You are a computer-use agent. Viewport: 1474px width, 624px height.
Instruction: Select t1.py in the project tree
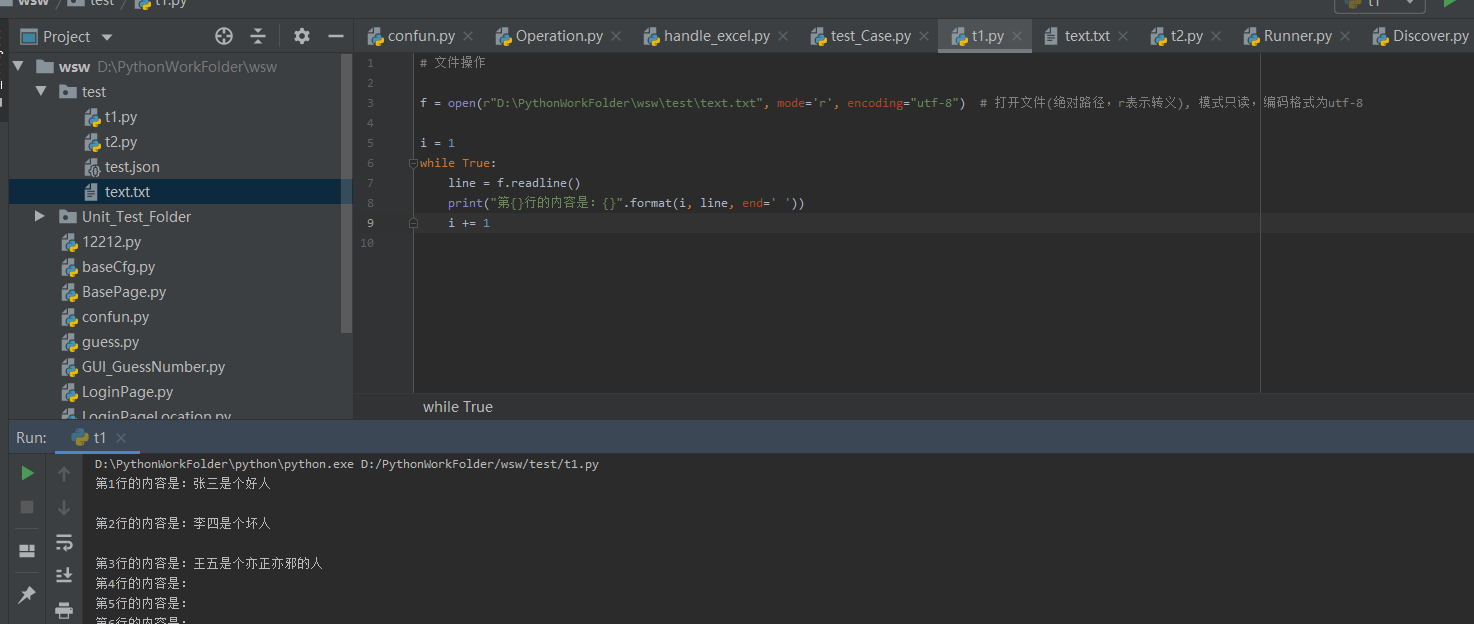pos(121,117)
